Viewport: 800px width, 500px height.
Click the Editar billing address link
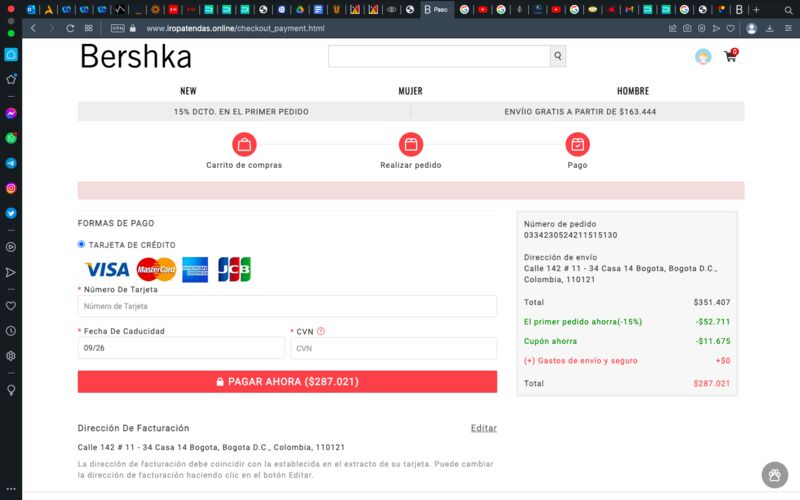[484, 428]
